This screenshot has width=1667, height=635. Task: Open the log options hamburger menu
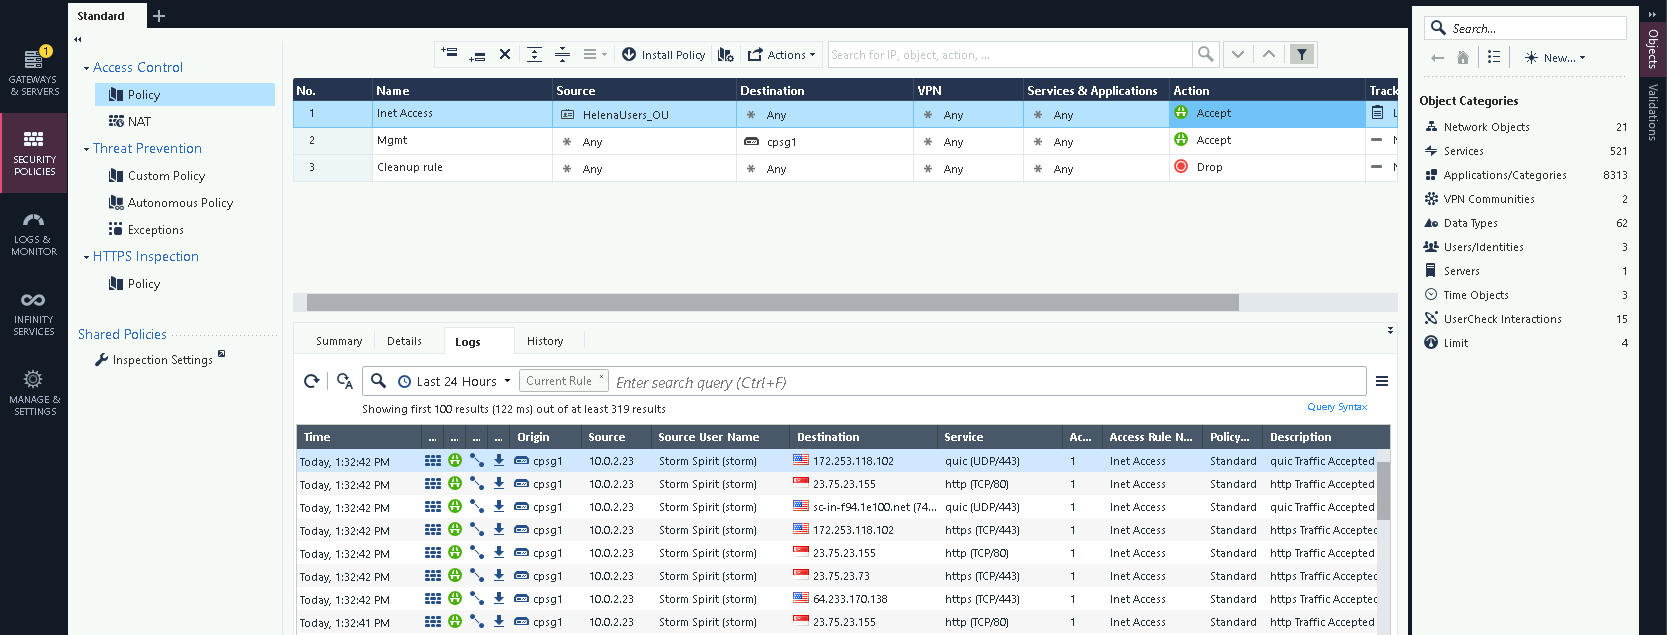pyautogui.click(x=1381, y=381)
